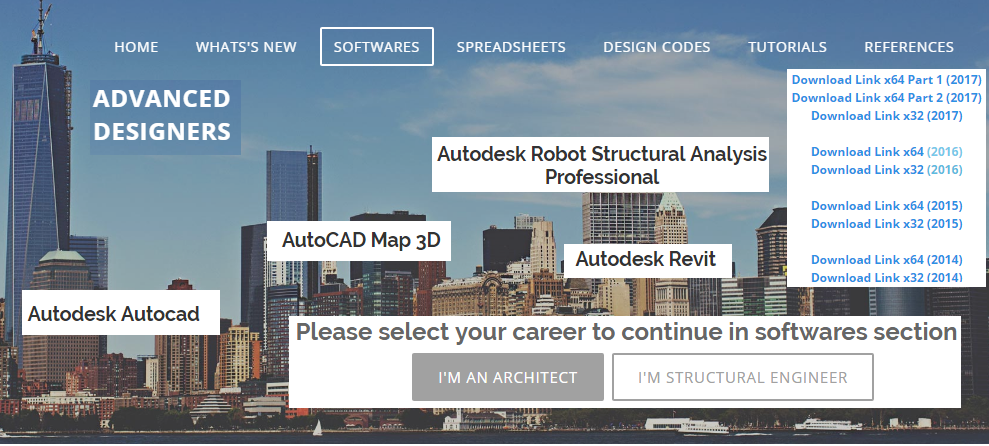Image resolution: width=989 pixels, height=446 pixels.
Task: Click Download Link x64 Part 1 (2017)
Action: tap(887, 79)
